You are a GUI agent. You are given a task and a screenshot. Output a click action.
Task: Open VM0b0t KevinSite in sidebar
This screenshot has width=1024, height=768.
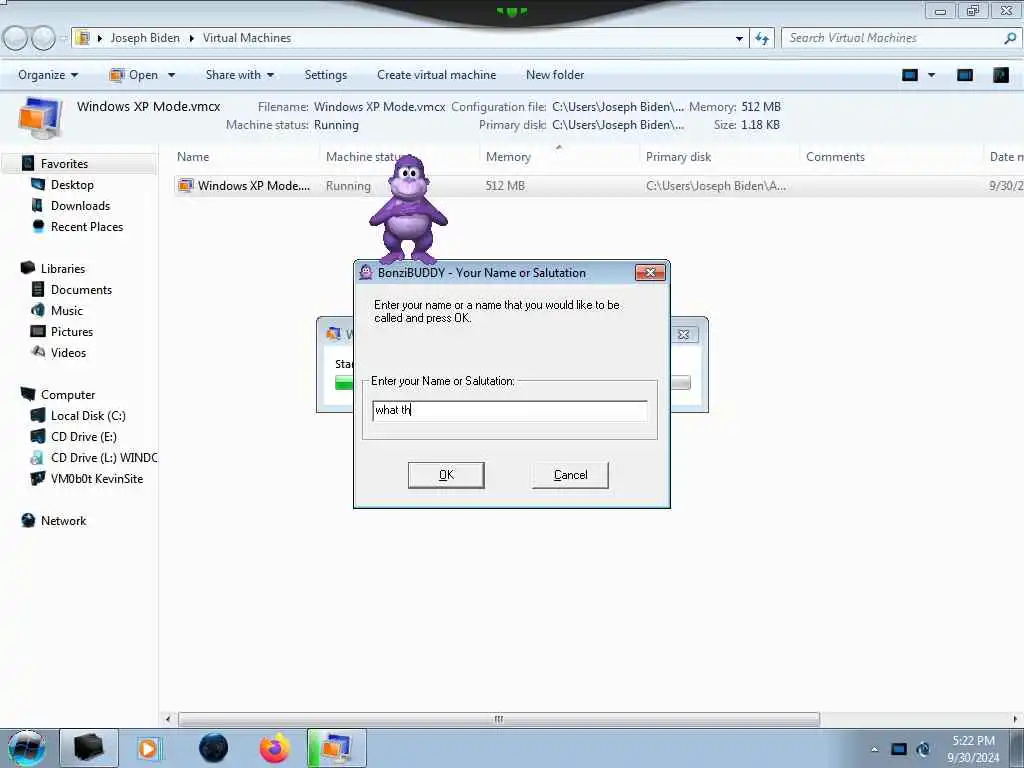tap(97, 479)
